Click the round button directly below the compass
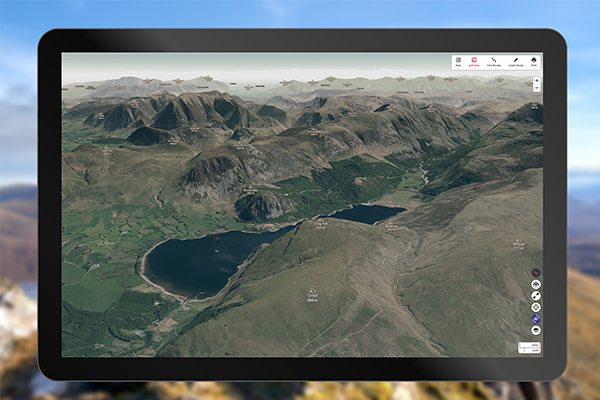This screenshot has height=400, width=600. coord(536,284)
